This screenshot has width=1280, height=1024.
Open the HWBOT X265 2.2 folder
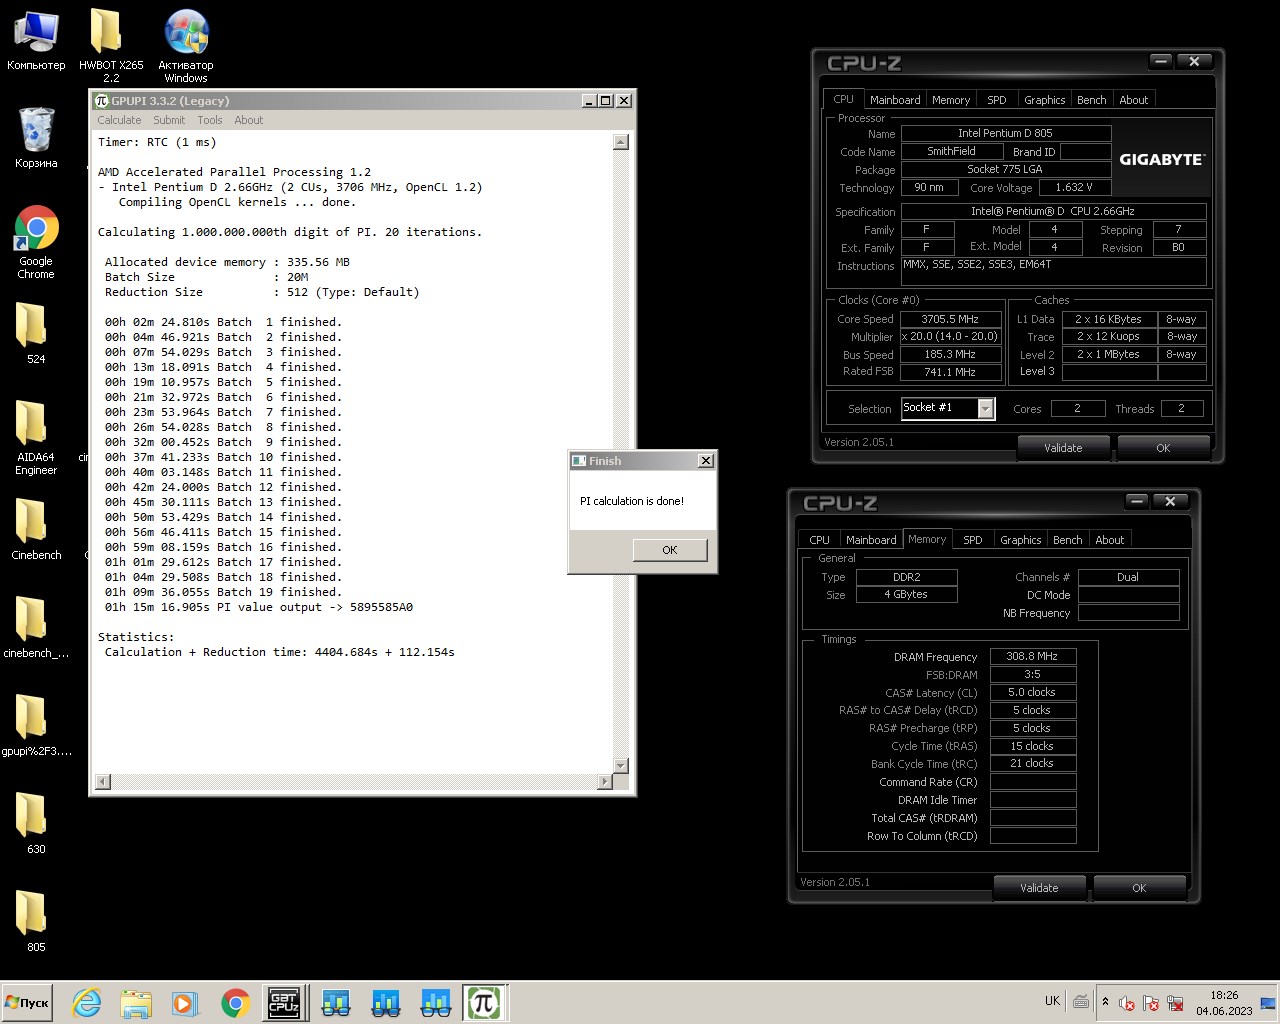(110, 45)
